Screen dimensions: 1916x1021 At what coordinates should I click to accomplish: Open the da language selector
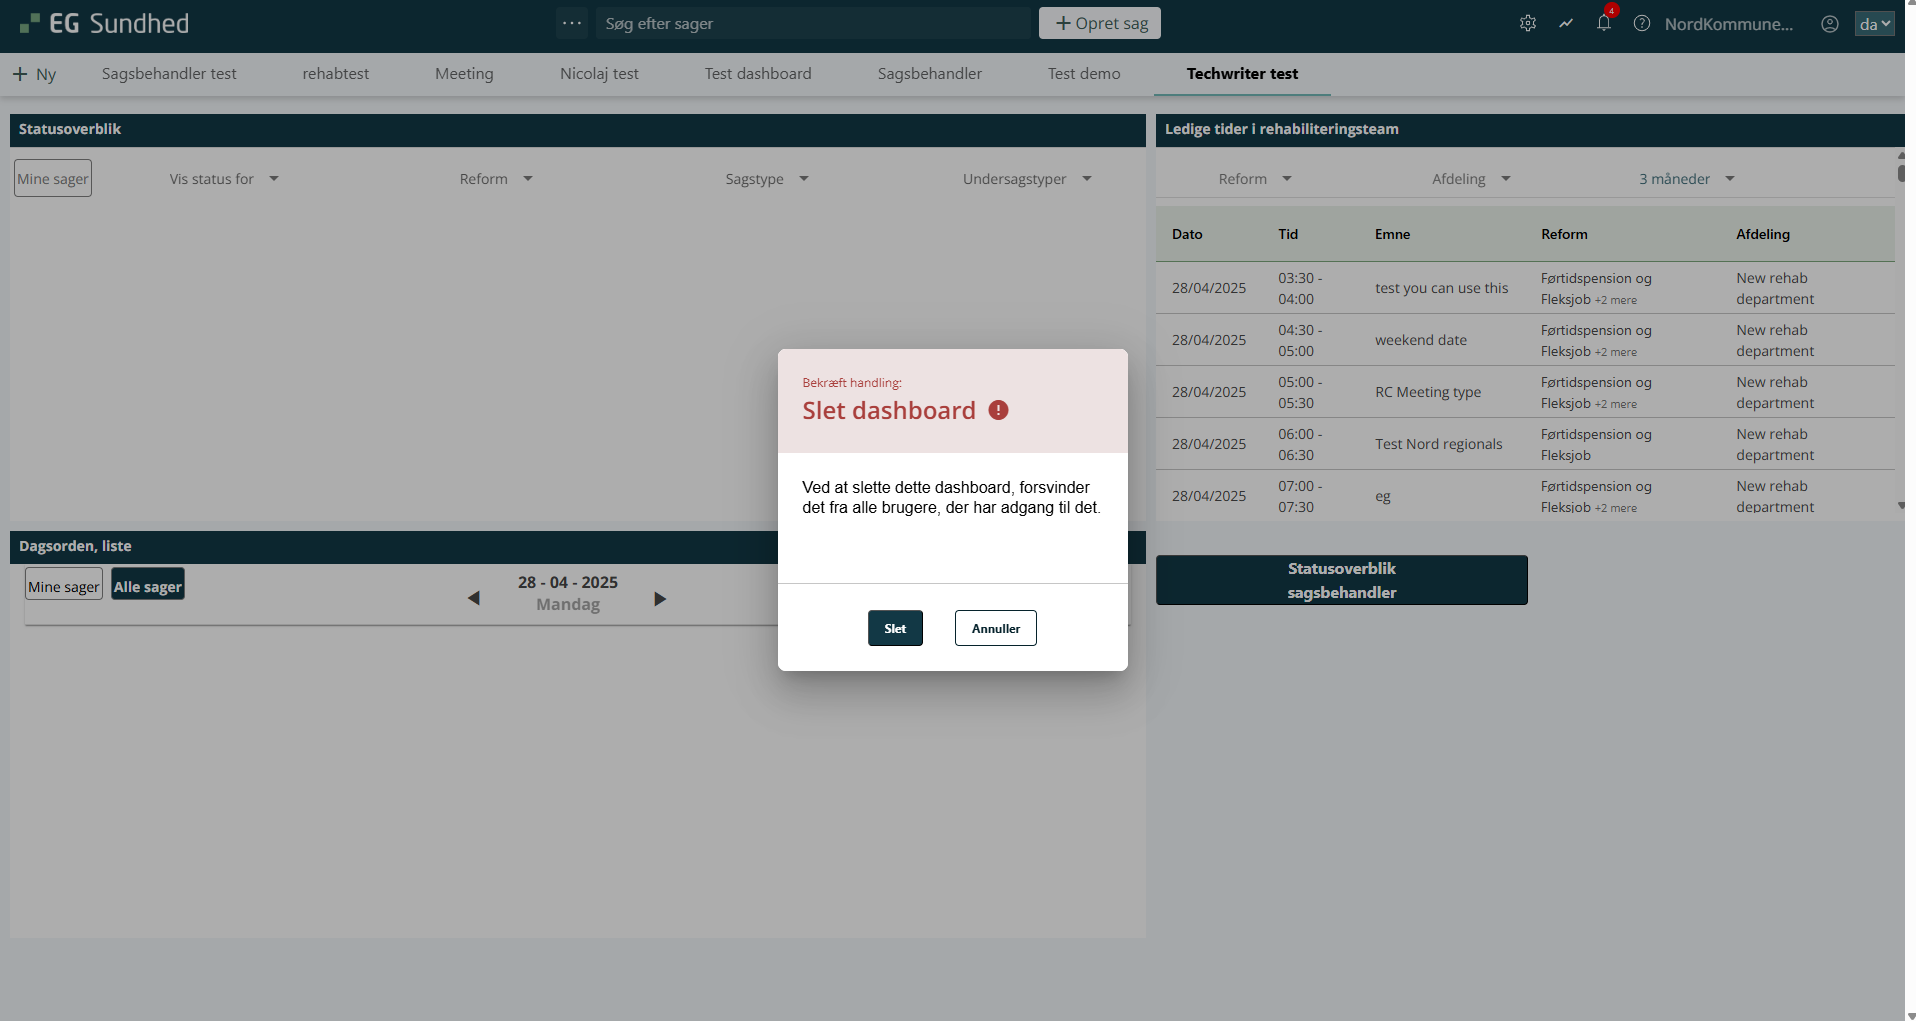coord(1874,24)
